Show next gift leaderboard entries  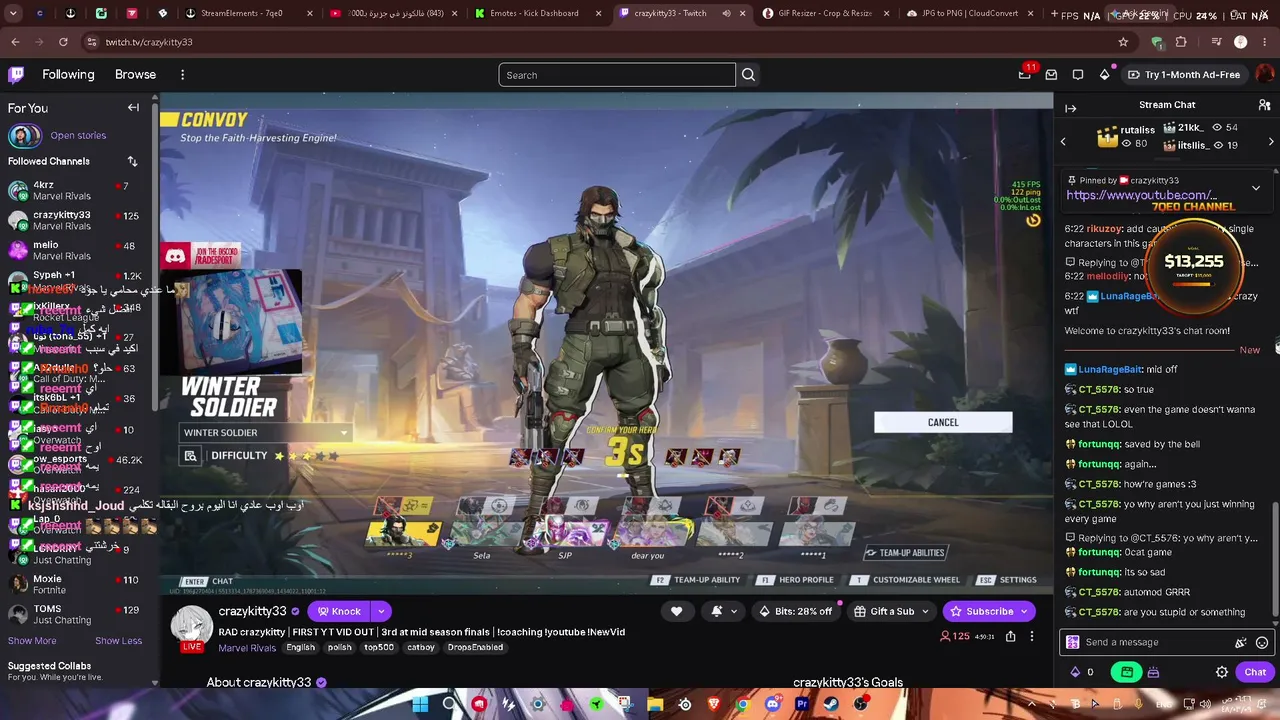point(1271,142)
